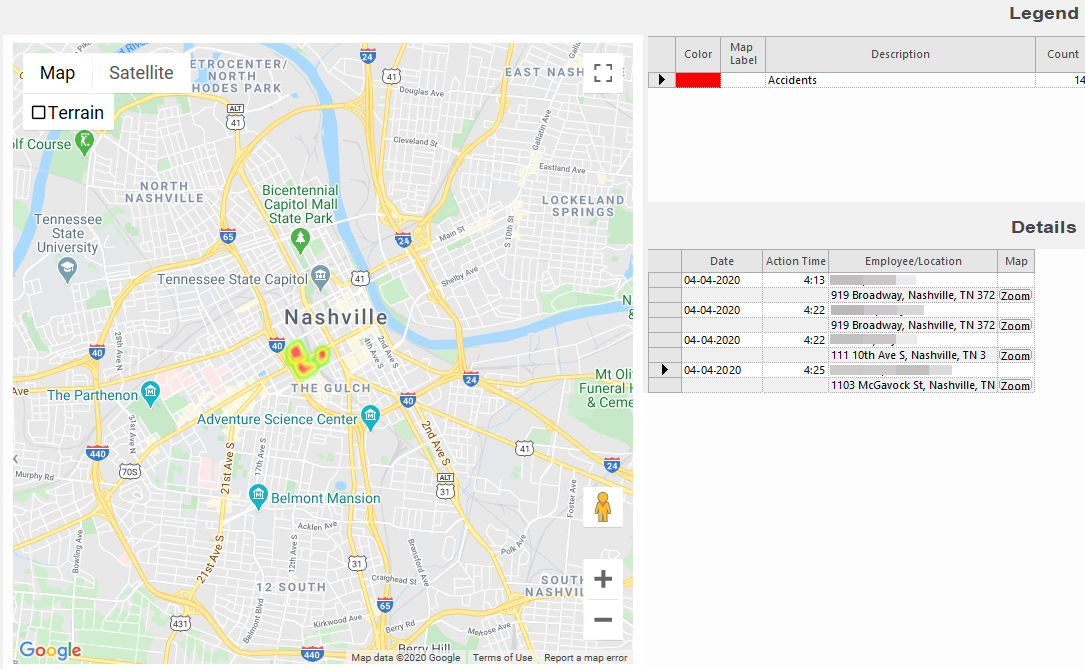Select the Map view tab
The height and width of the screenshot is (669, 1085).
[x=57, y=72]
